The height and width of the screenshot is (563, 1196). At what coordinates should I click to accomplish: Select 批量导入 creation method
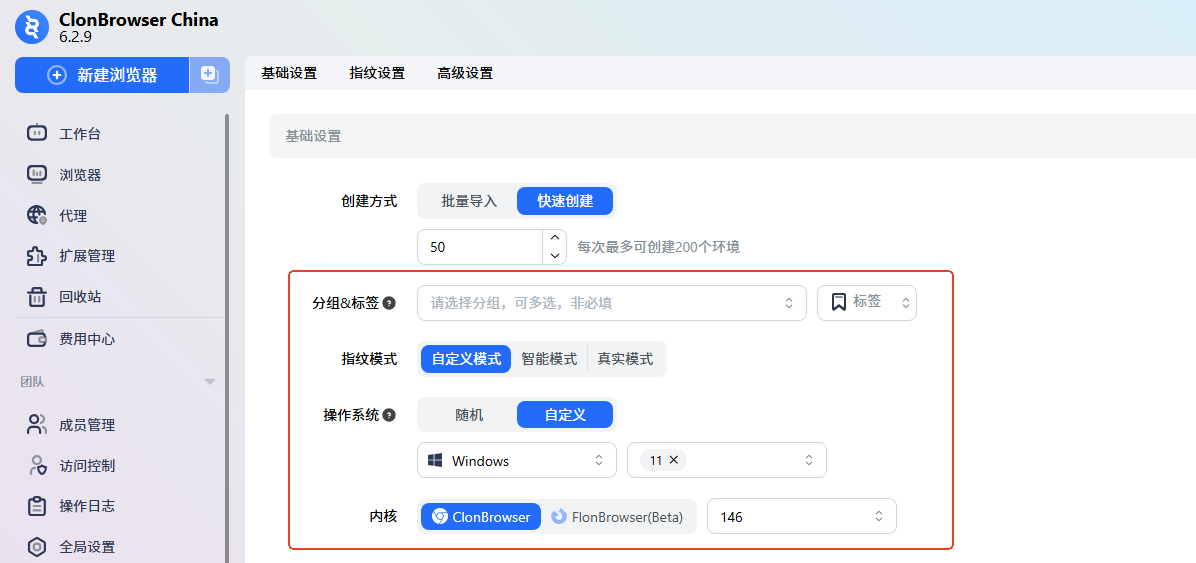click(469, 201)
